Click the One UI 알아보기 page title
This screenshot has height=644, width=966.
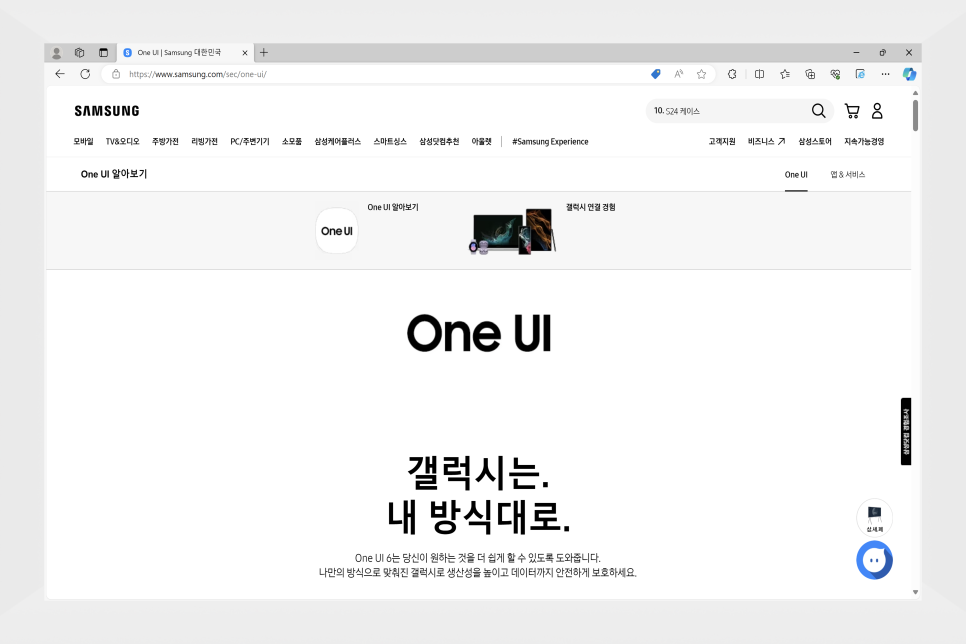point(114,174)
